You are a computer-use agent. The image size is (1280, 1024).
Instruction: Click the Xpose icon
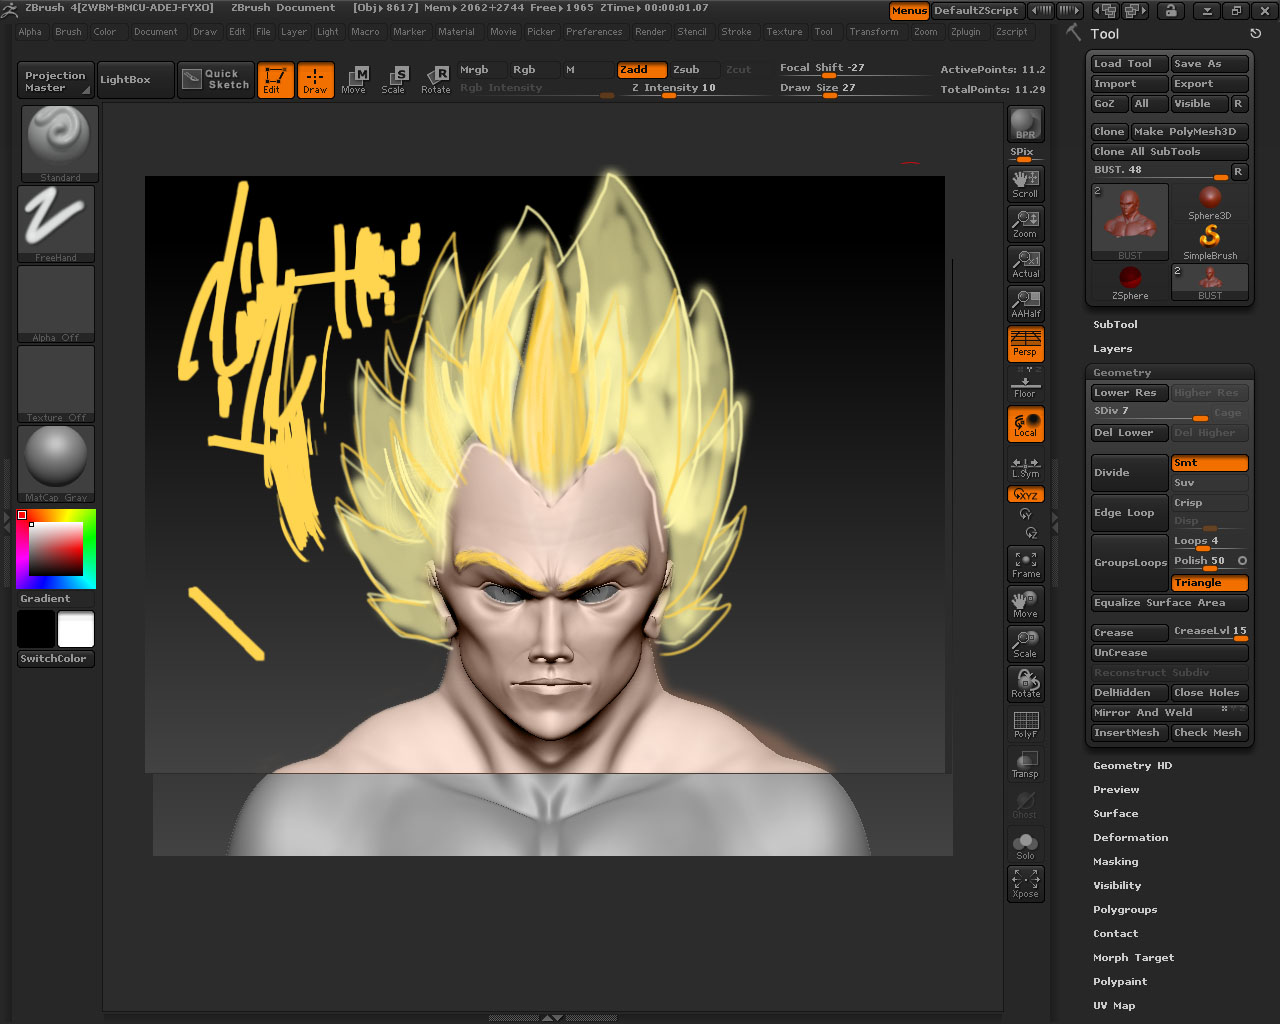coord(1025,884)
